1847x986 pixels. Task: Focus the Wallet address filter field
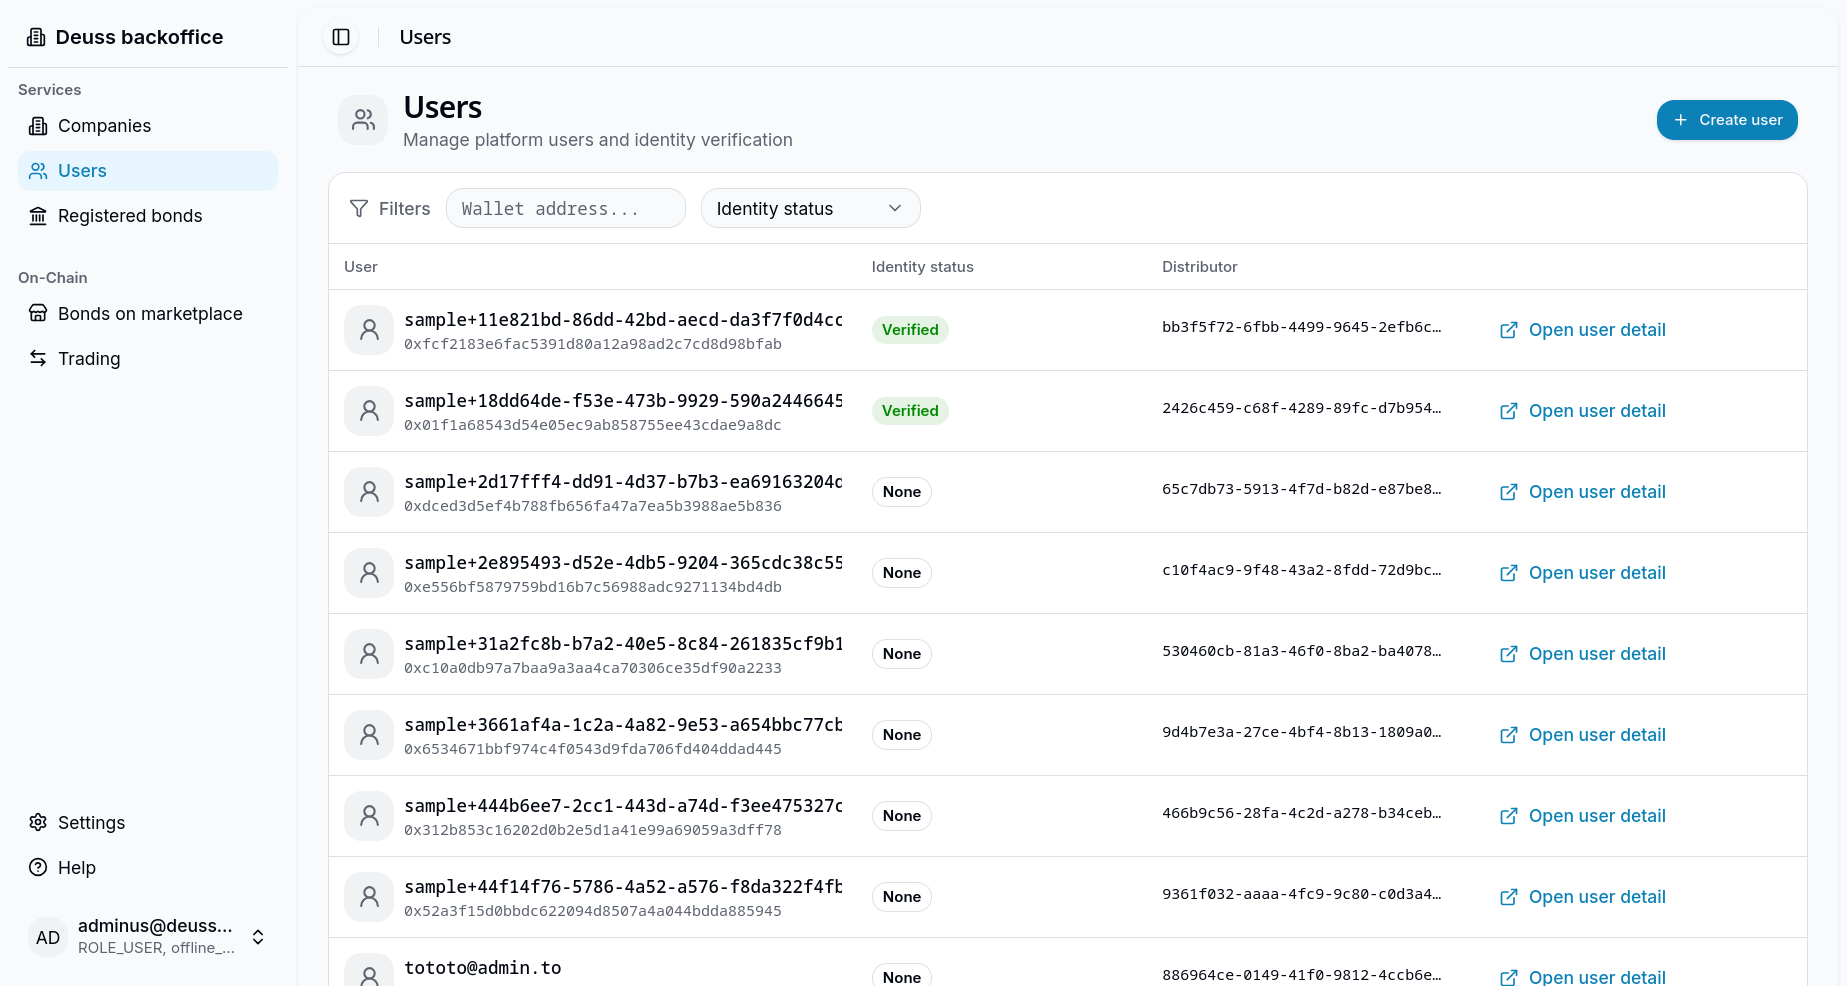point(566,208)
